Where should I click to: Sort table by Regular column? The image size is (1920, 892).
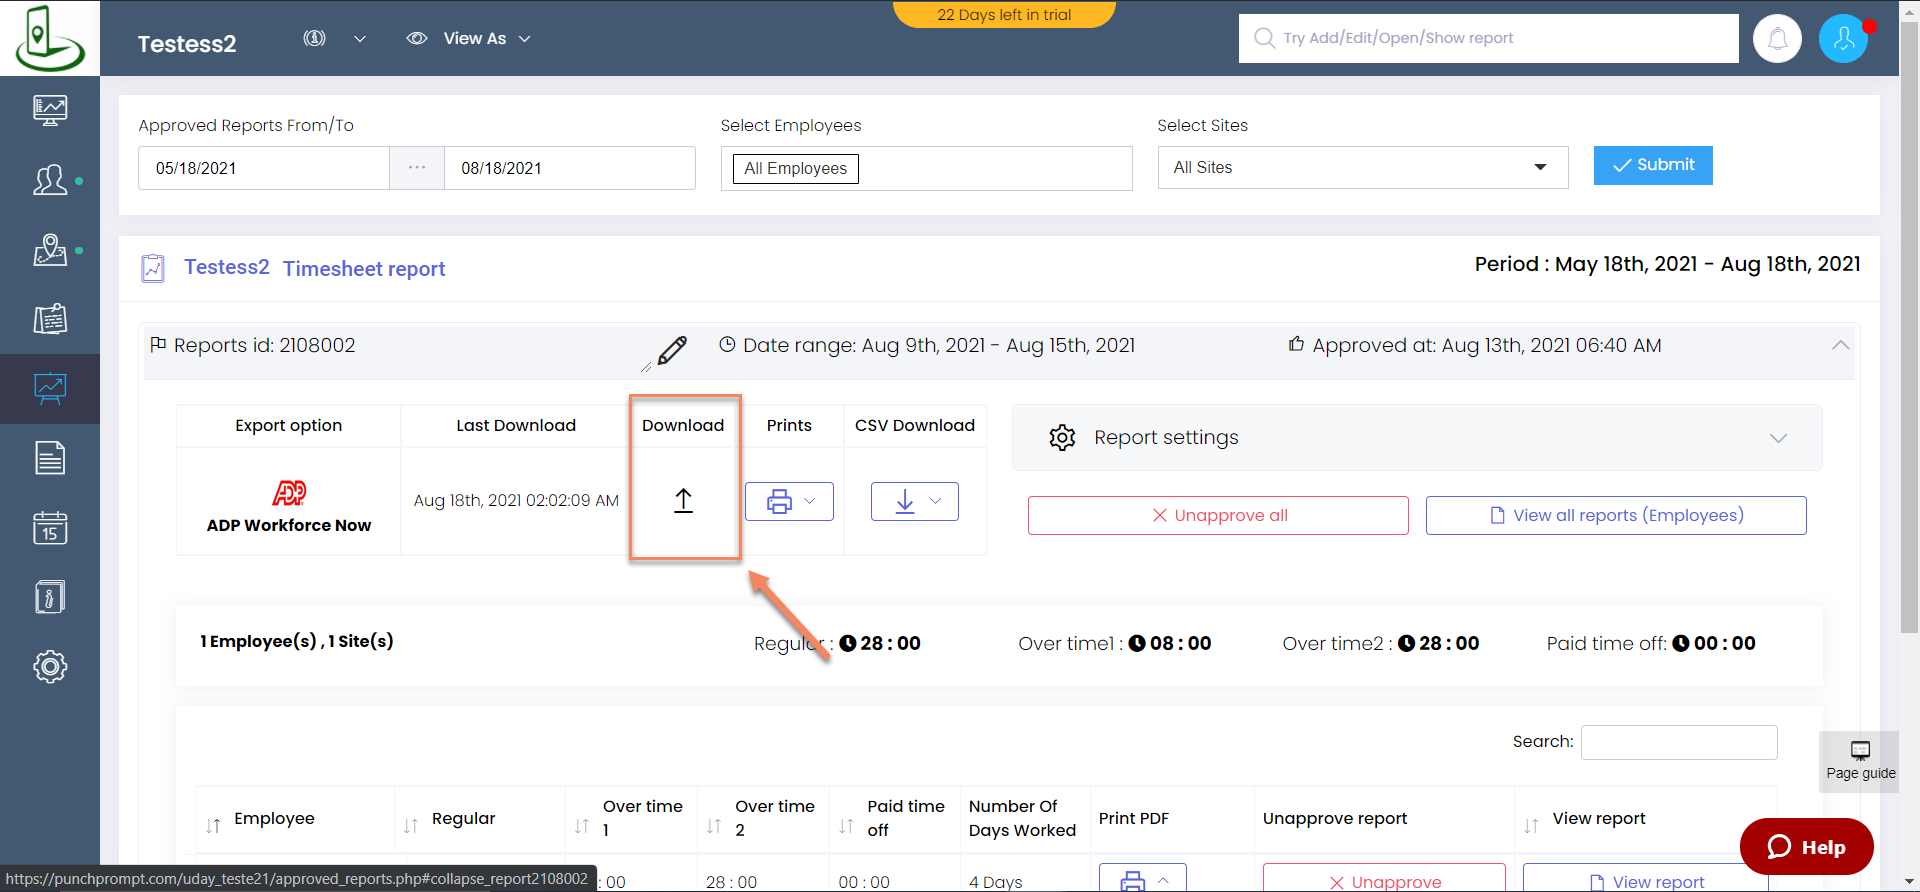(463, 819)
